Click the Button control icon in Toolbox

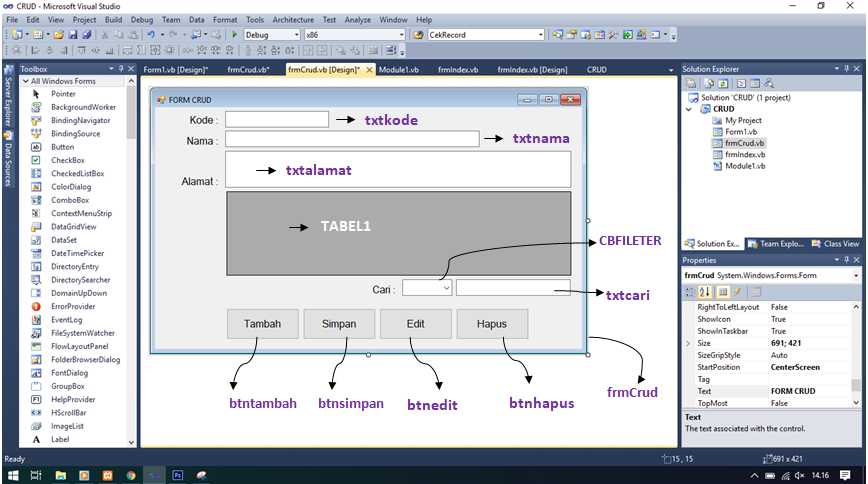tap(36, 147)
